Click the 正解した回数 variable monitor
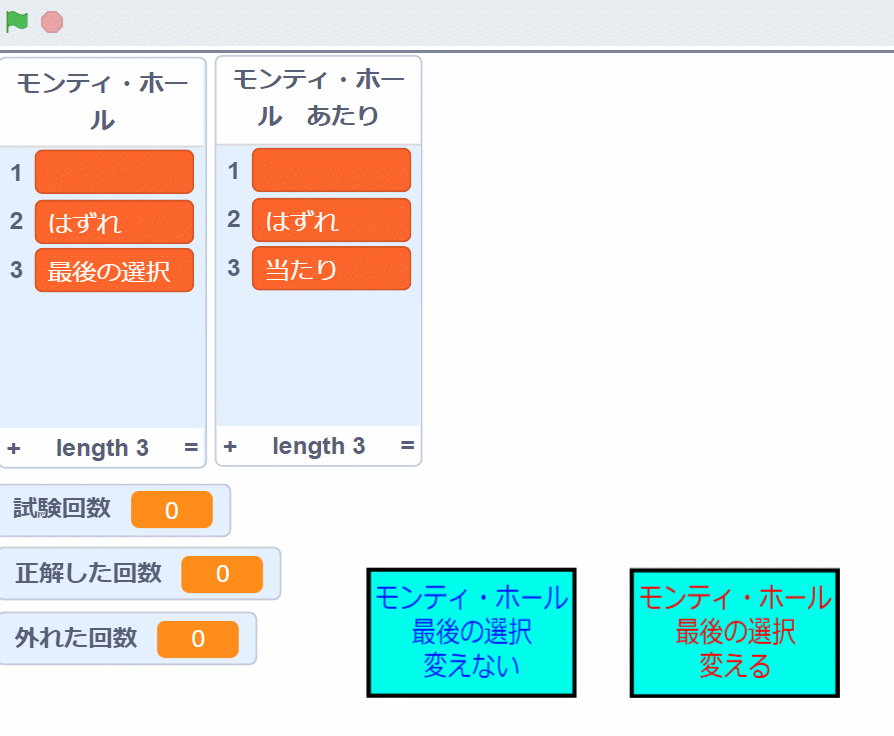Image resolution: width=894 pixels, height=736 pixels. (x=140, y=574)
